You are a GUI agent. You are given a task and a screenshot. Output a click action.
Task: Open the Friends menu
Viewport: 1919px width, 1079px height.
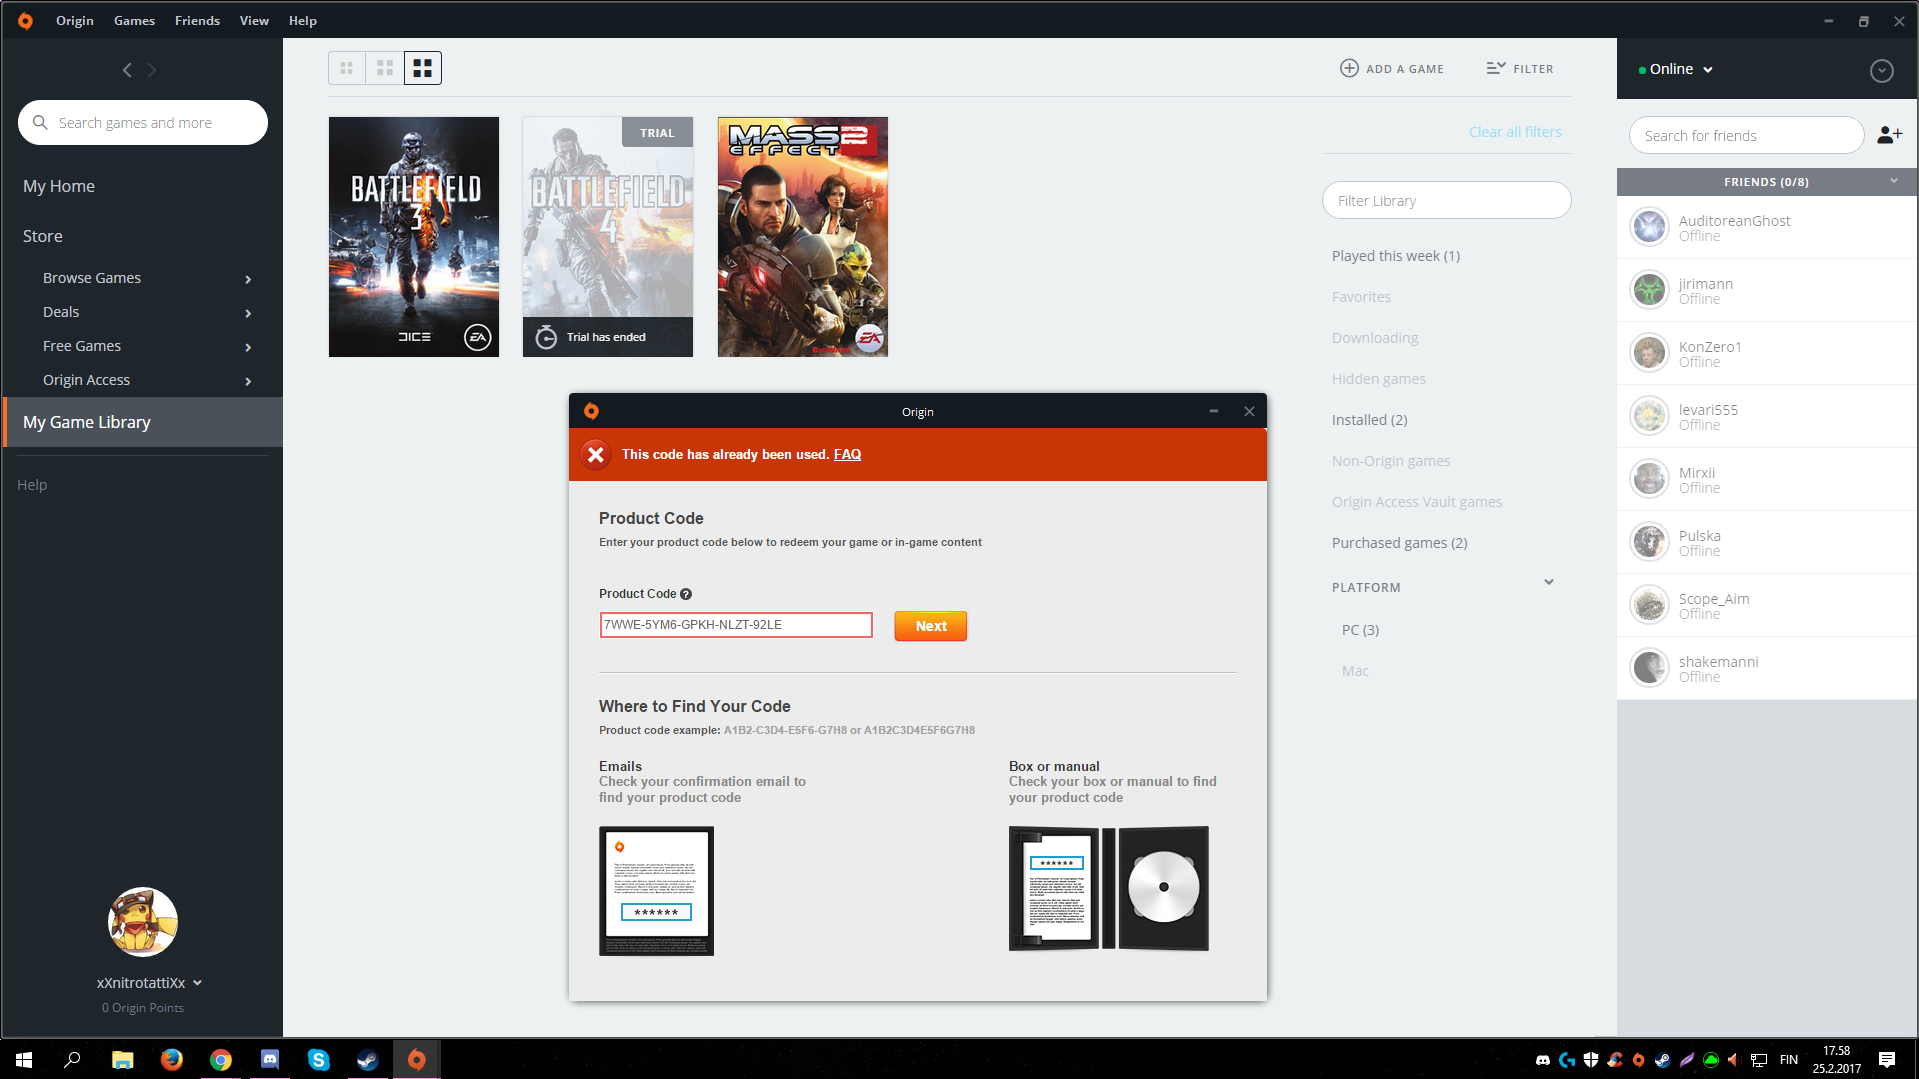pyautogui.click(x=197, y=20)
